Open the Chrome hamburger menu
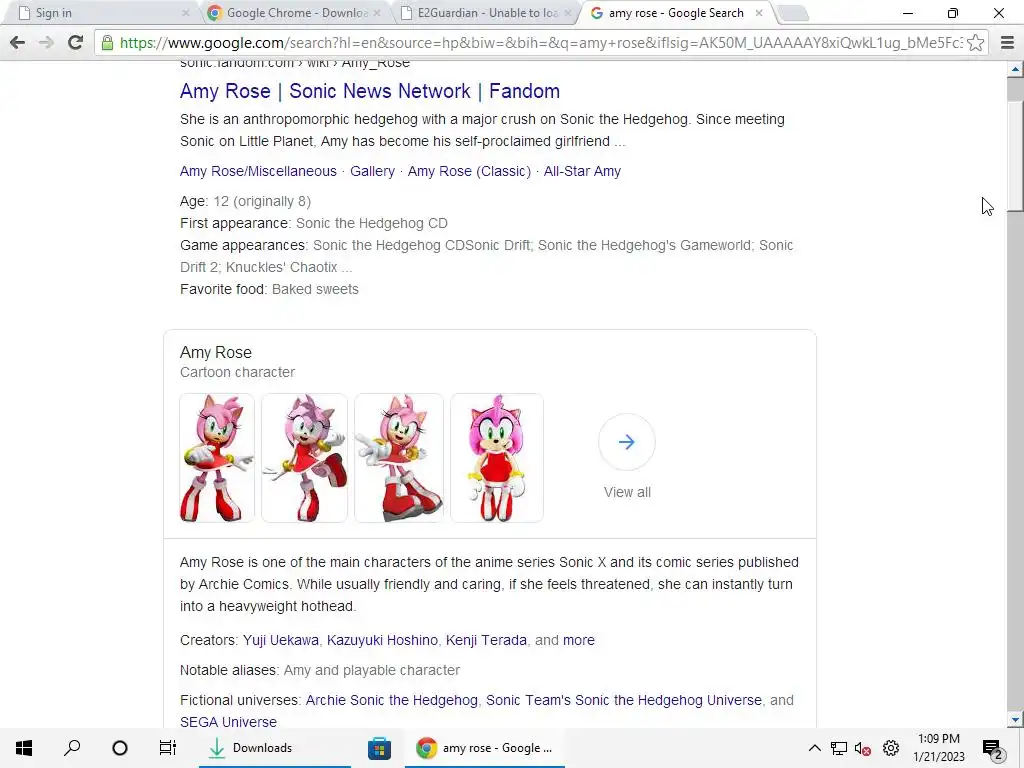Image resolution: width=1024 pixels, height=768 pixels. [1007, 43]
